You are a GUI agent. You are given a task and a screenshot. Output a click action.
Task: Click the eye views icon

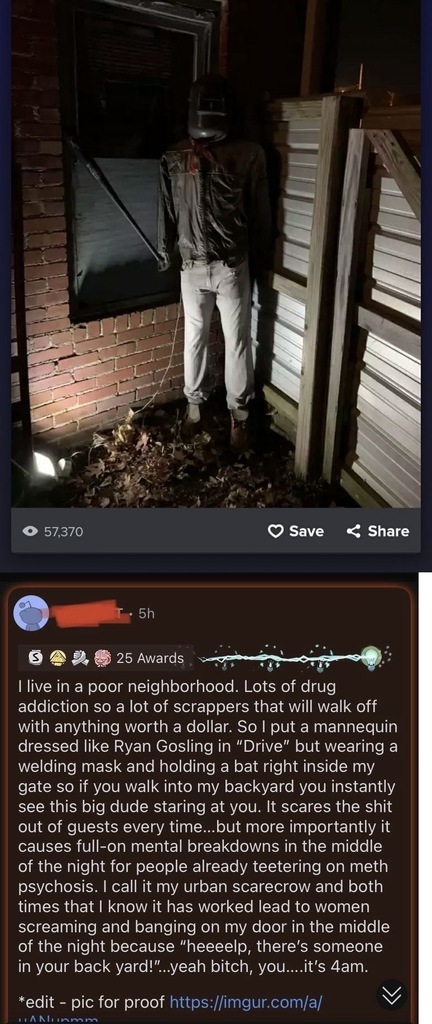(30, 532)
